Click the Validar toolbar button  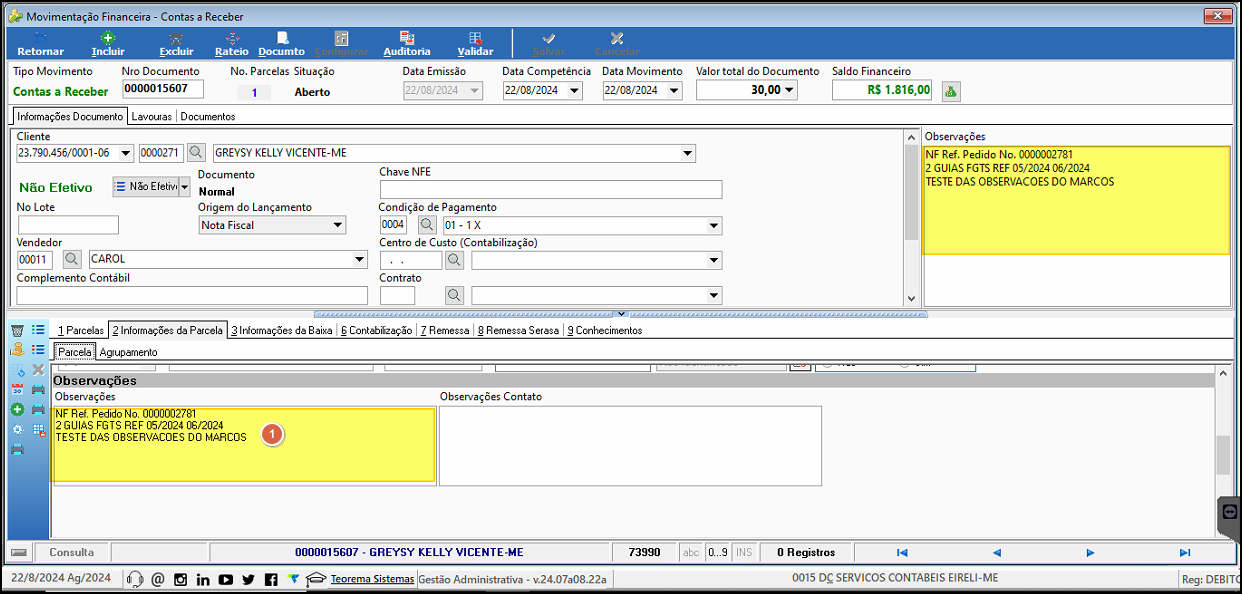click(475, 44)
